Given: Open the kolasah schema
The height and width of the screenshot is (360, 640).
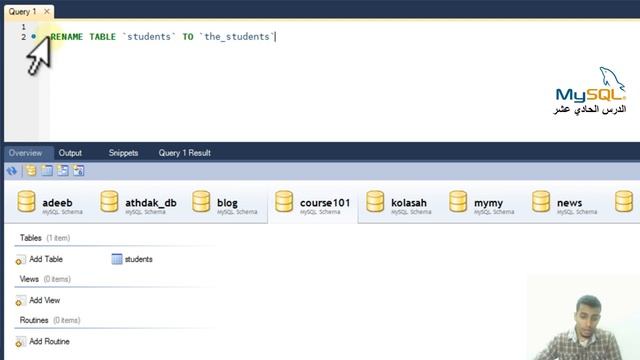Looking at the screenshot, I should (398, 203).
